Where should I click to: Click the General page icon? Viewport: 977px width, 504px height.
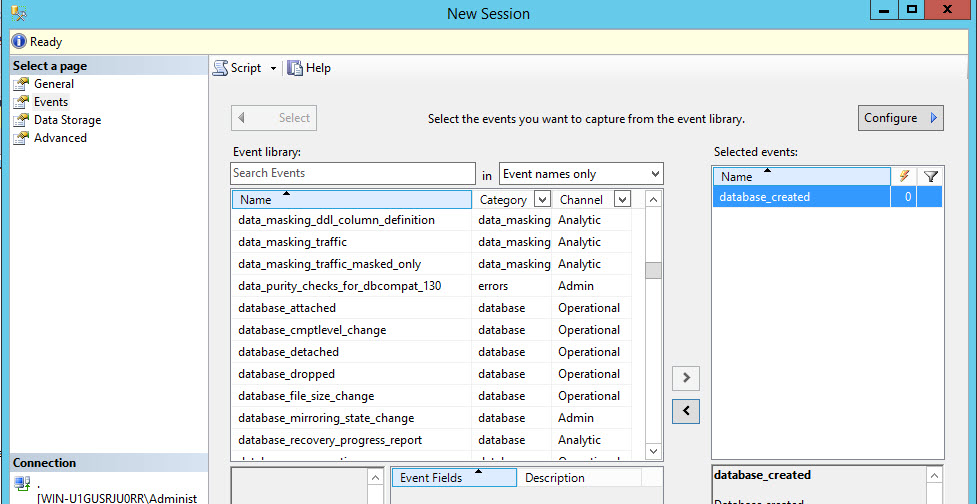click(21, 84)
